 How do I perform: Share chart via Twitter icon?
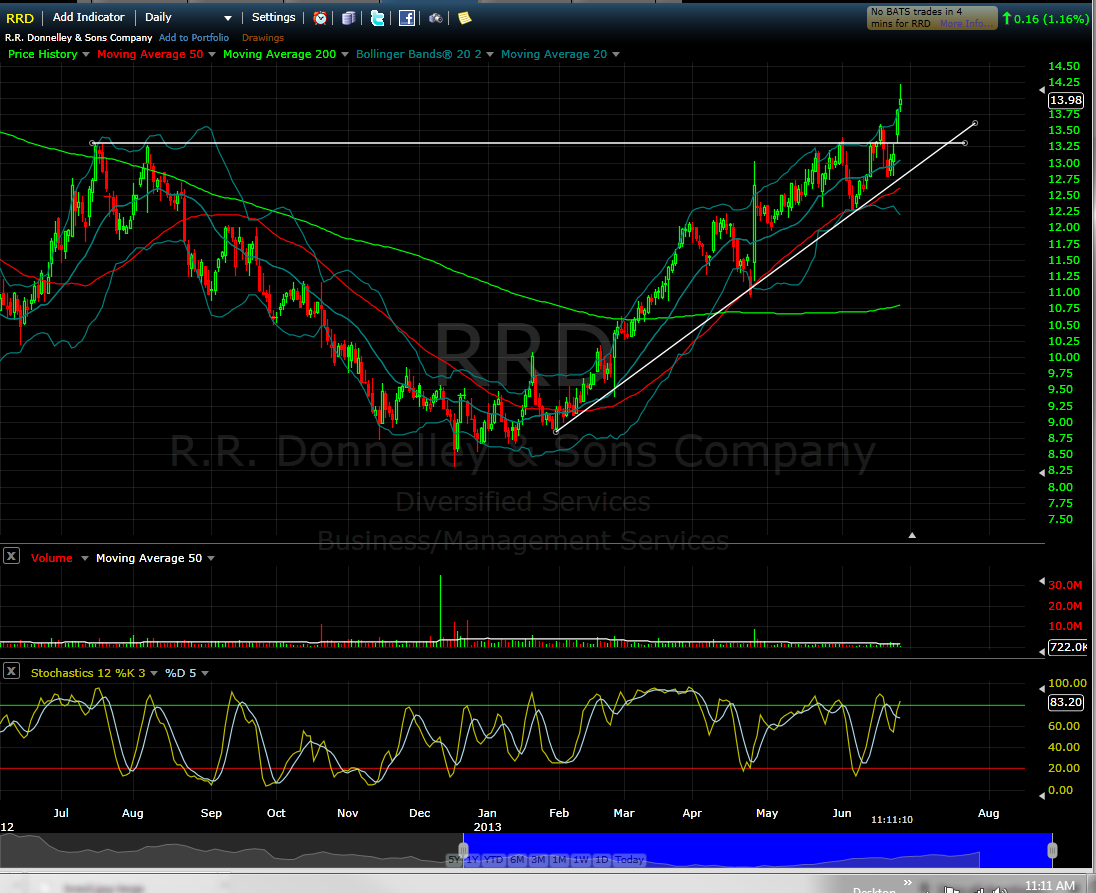tap(377, 18)
